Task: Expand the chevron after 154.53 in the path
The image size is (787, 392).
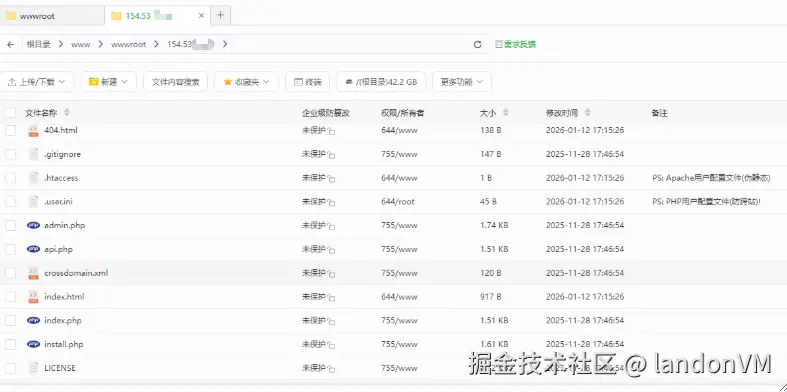Action: pyautogui.click(x=225, y=44)
